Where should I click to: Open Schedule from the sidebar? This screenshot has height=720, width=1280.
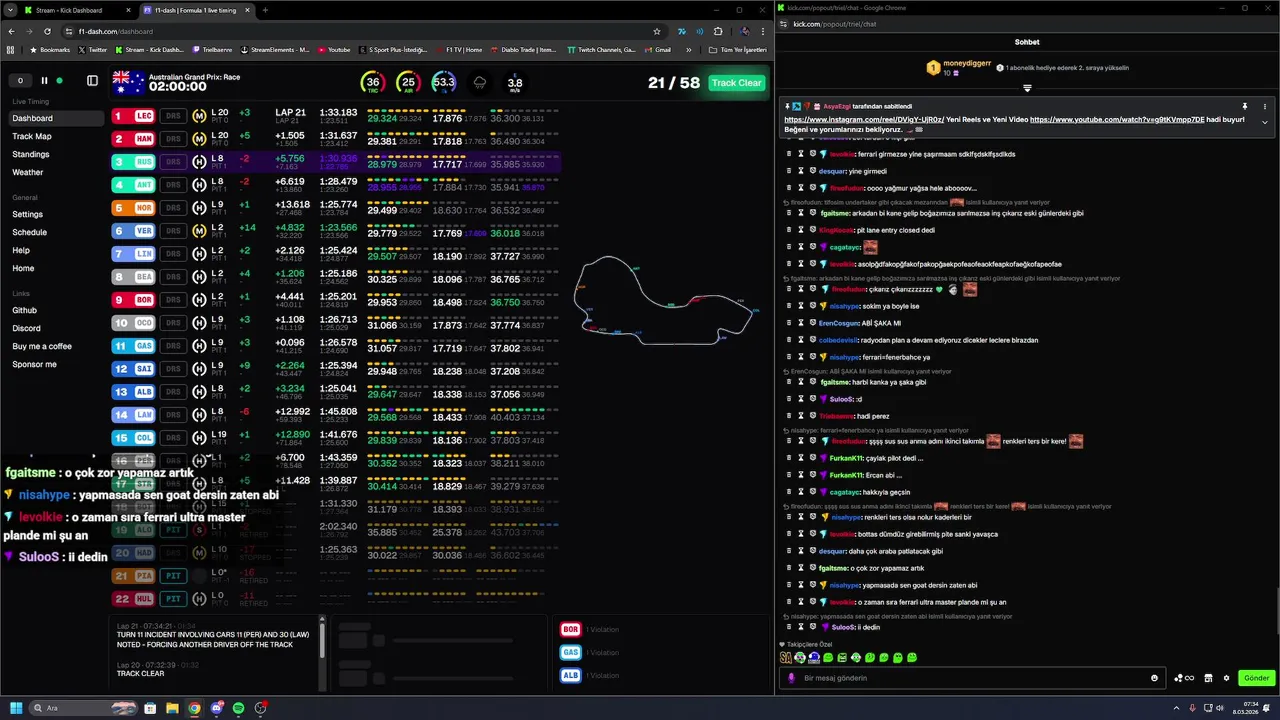tap(30, 232)
